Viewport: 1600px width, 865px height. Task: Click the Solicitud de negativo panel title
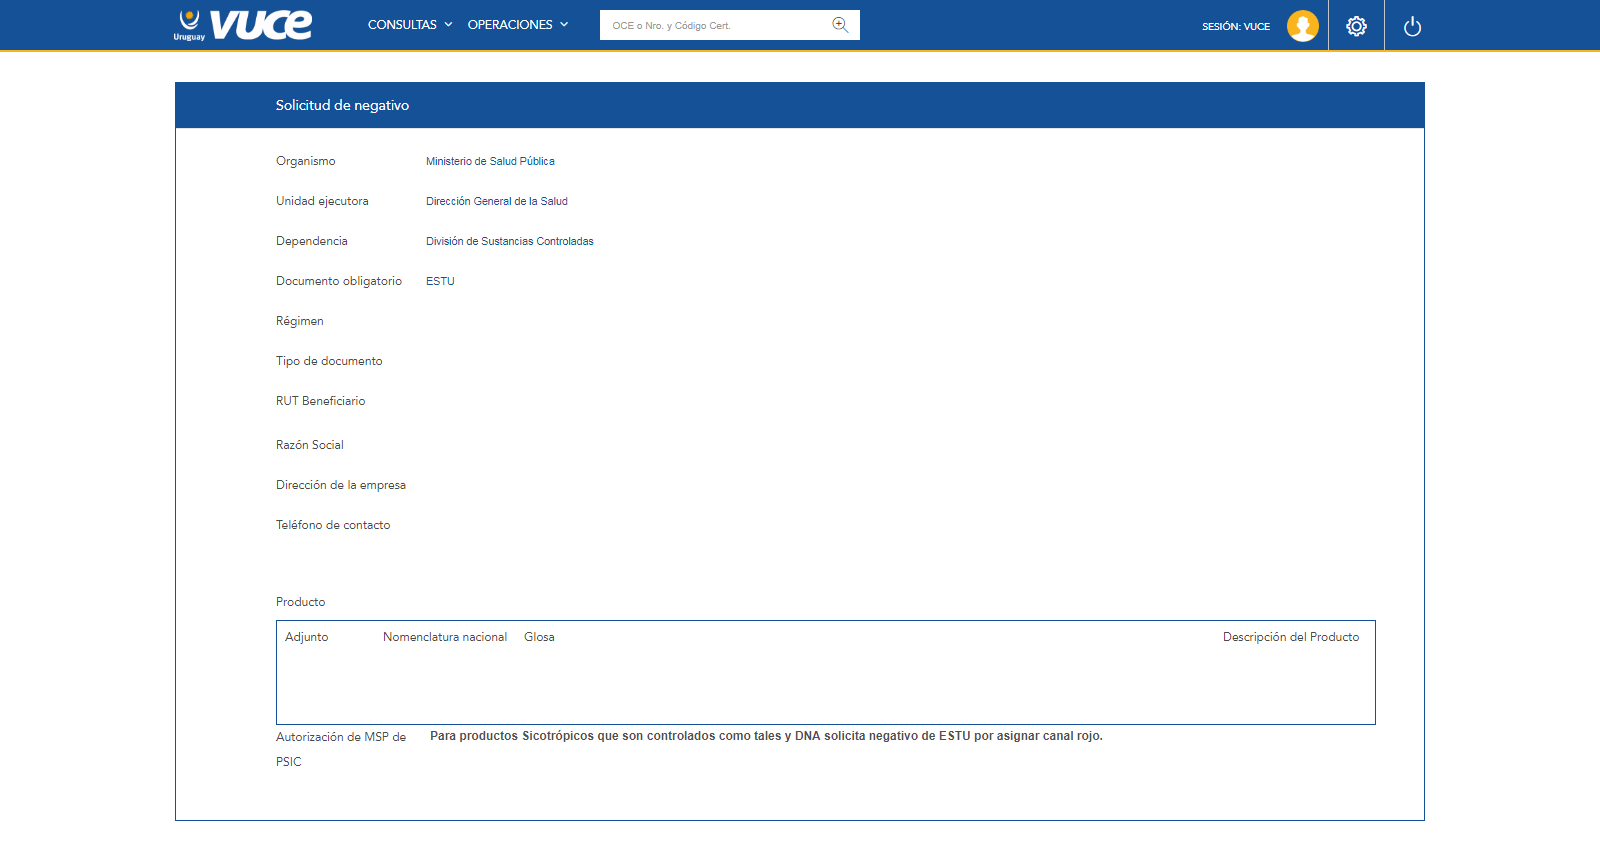[342, 105]
